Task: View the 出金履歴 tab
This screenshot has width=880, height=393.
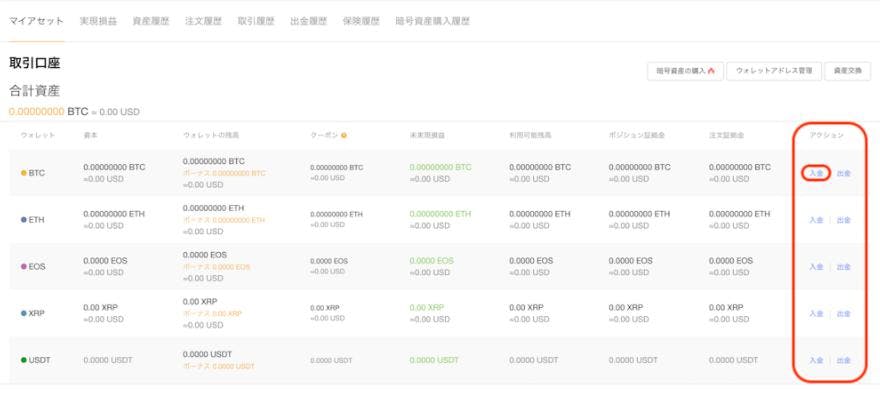Action: (308, 21)
